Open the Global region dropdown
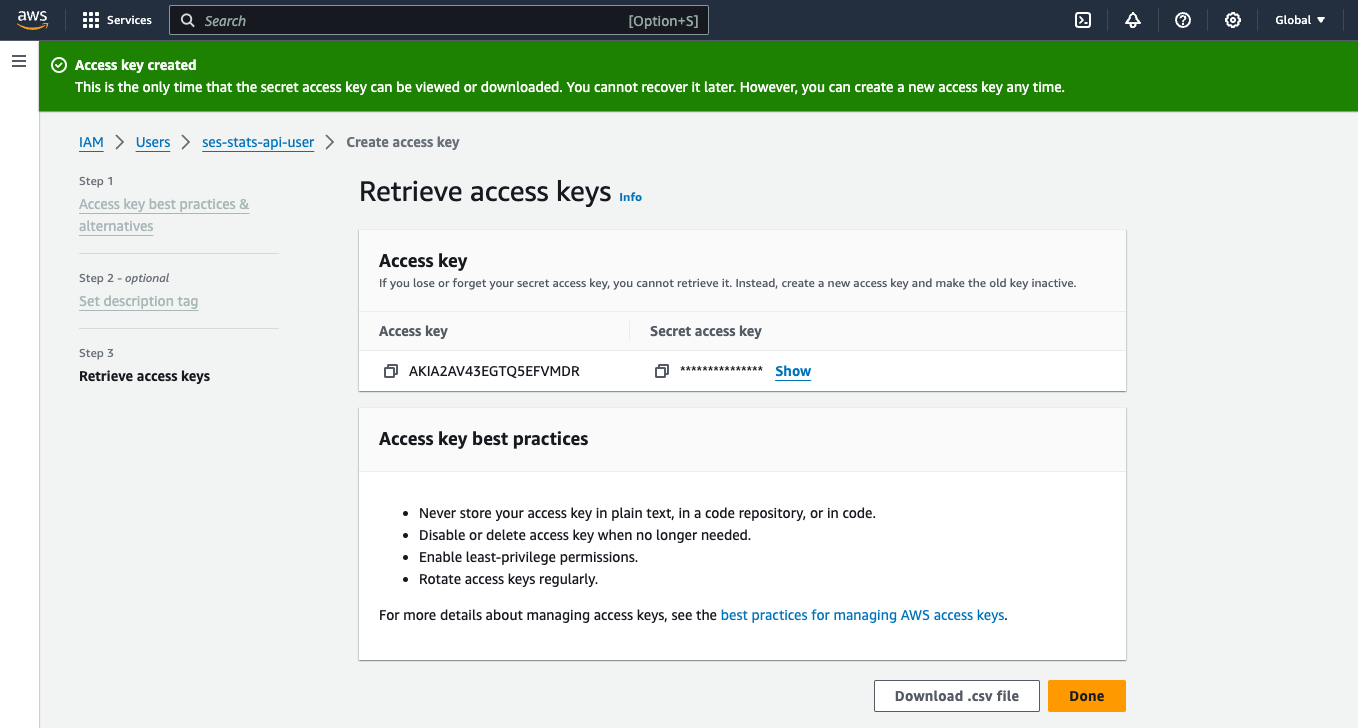The width and height of the screenshot is (1358, 728). pos(1300,20)
